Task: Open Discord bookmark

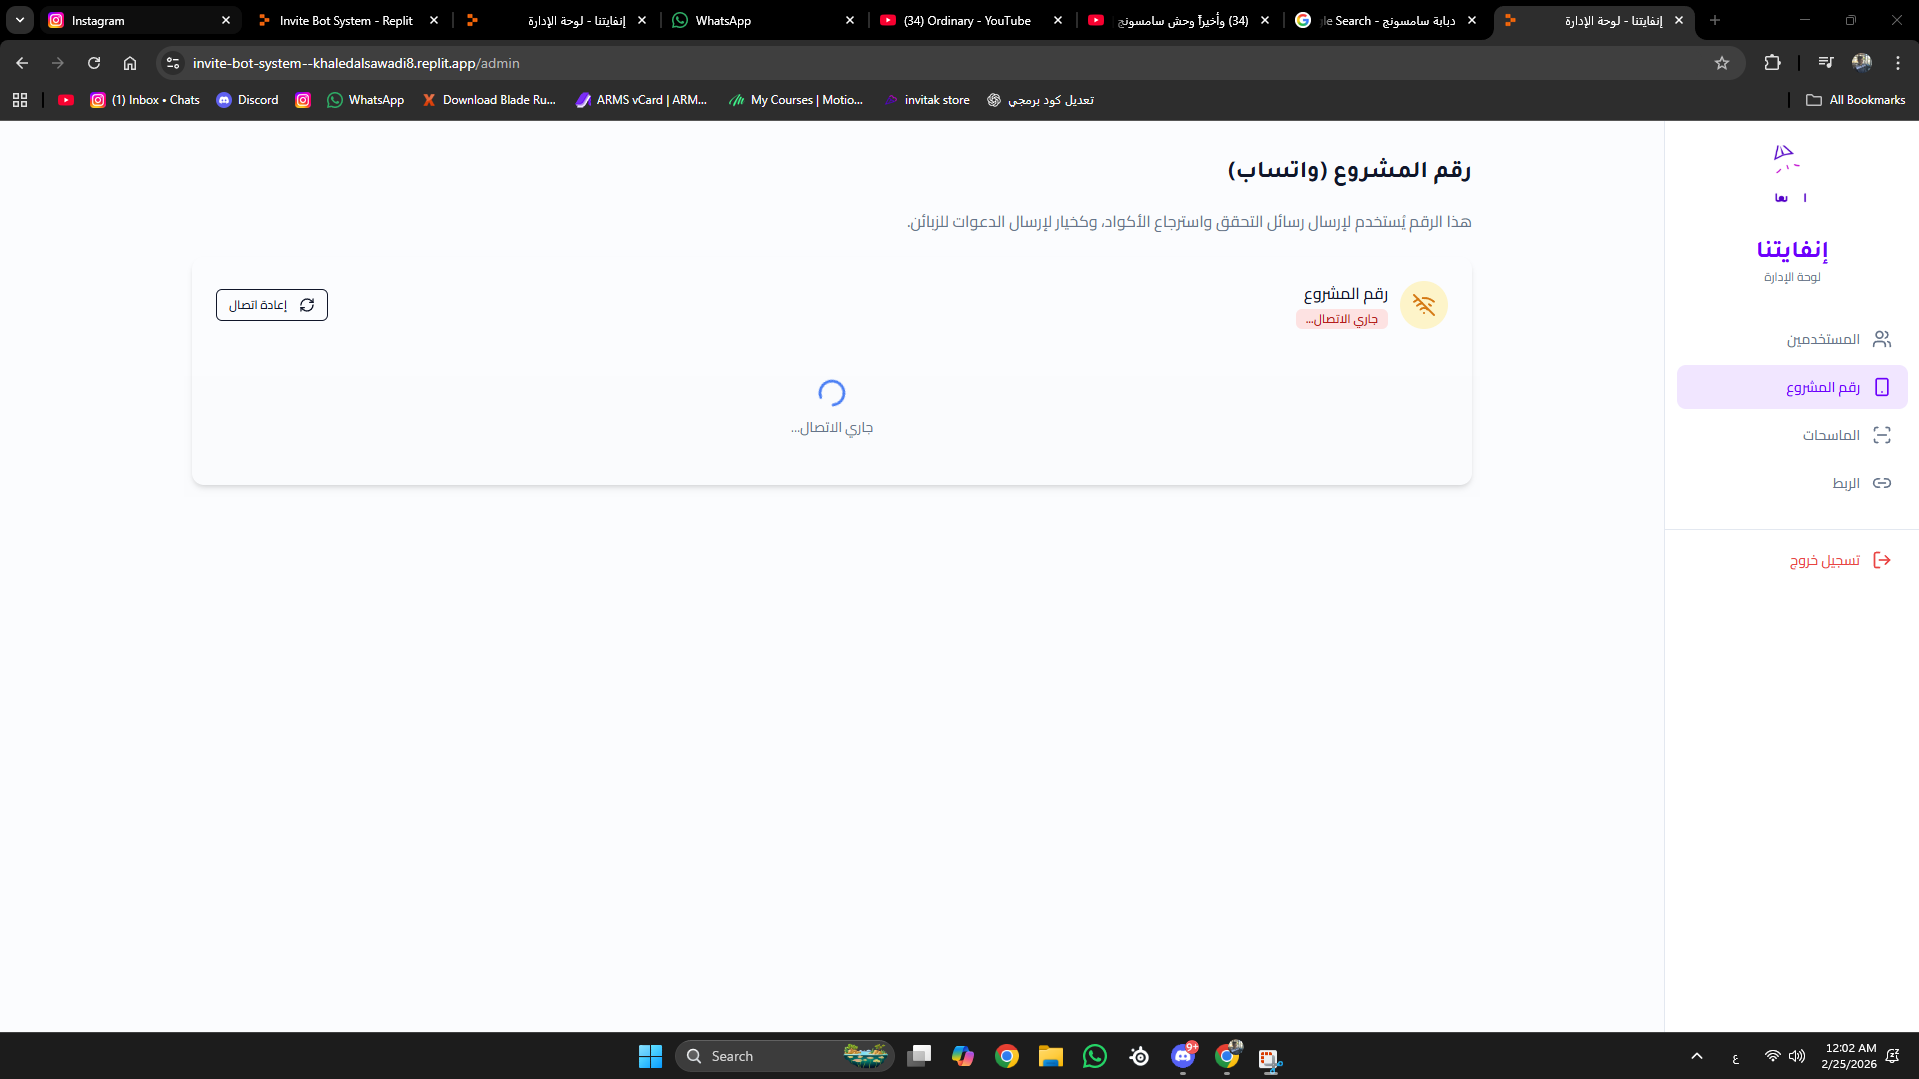Action: (x=248, y=100)
